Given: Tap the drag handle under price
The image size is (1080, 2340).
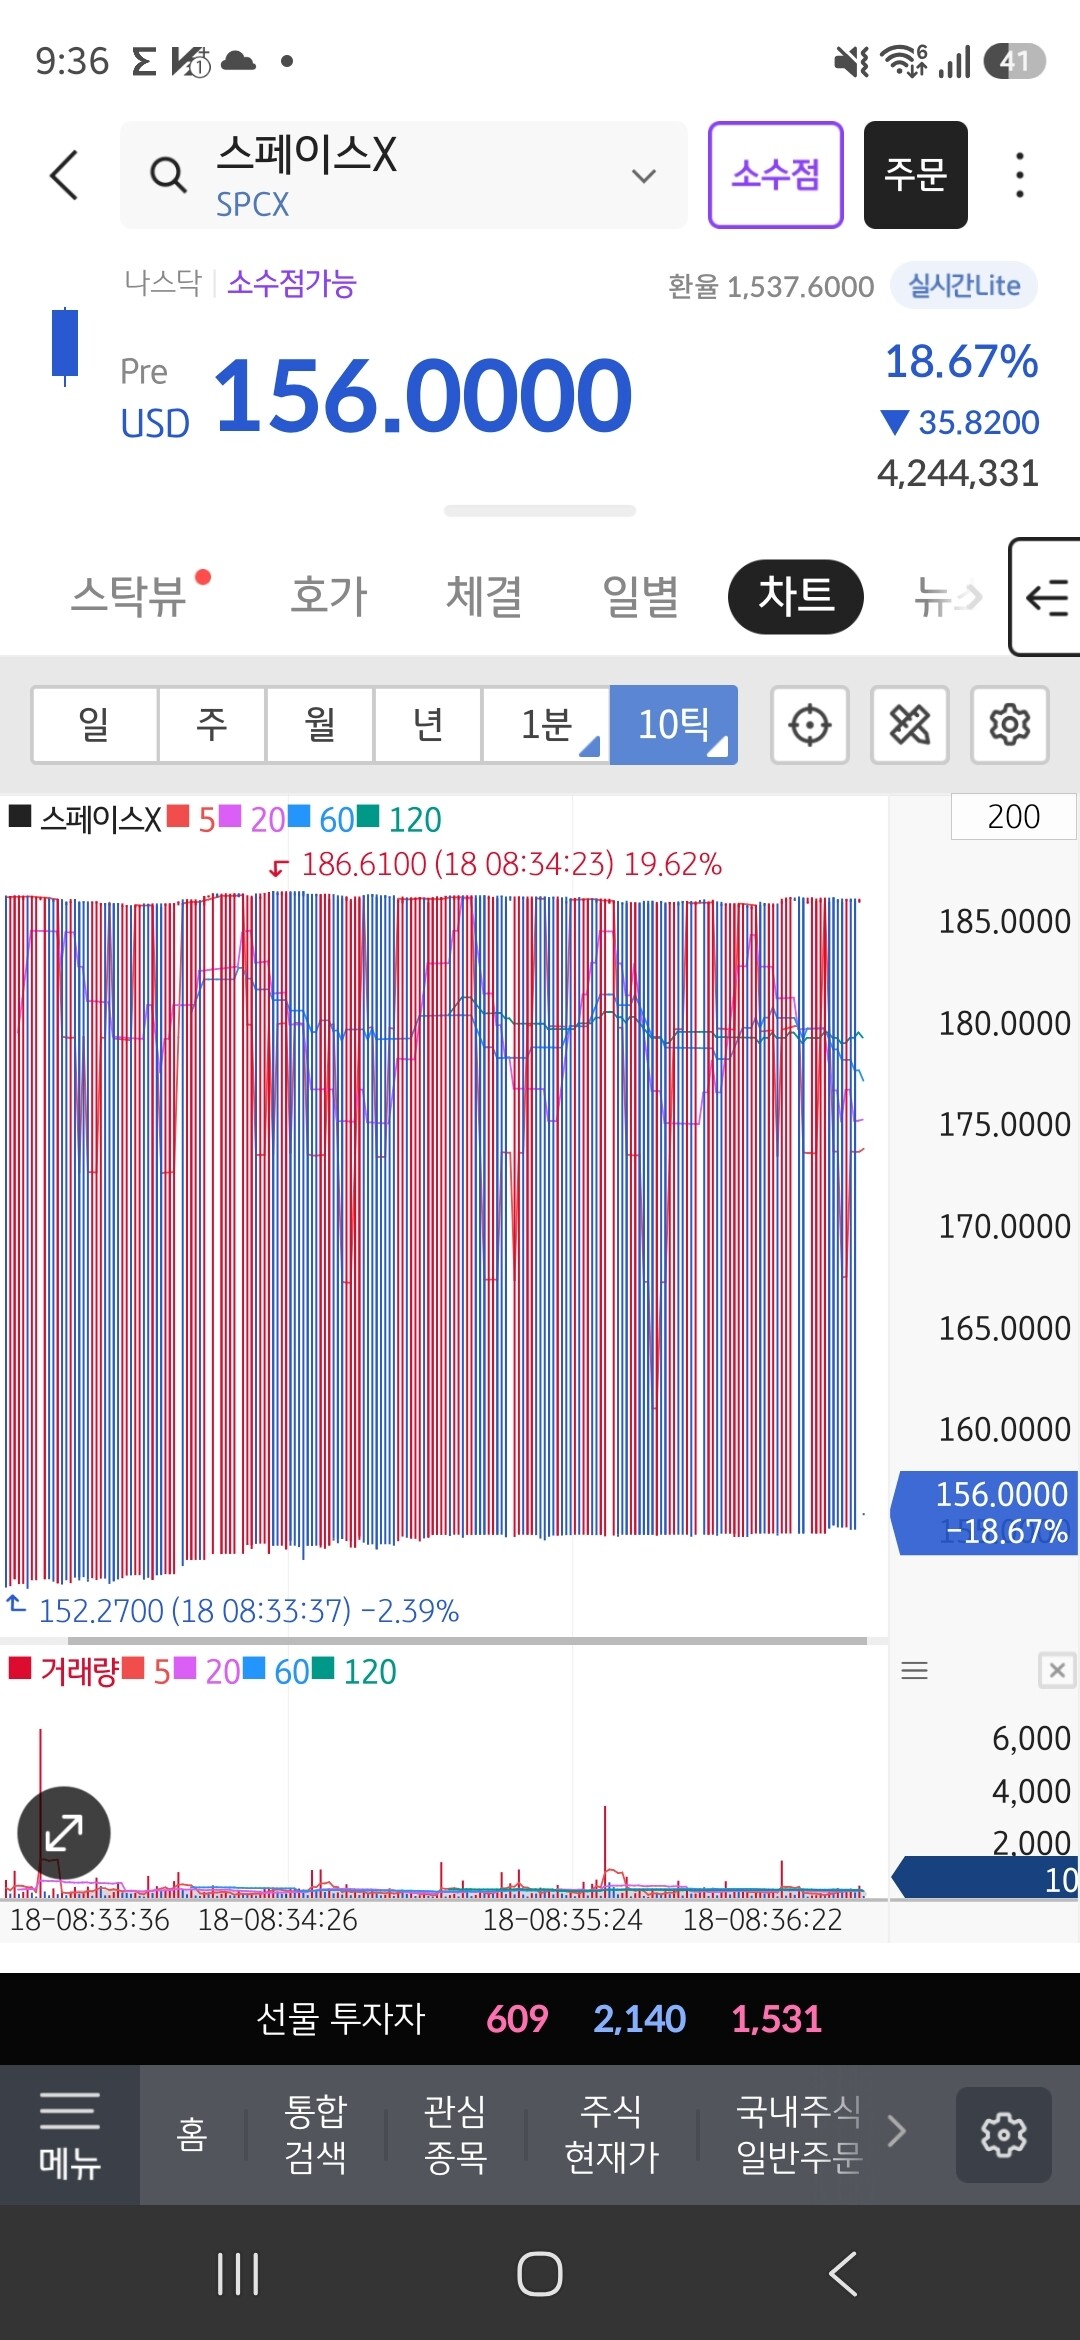Looking at the screenshot, I should point(540,511).
